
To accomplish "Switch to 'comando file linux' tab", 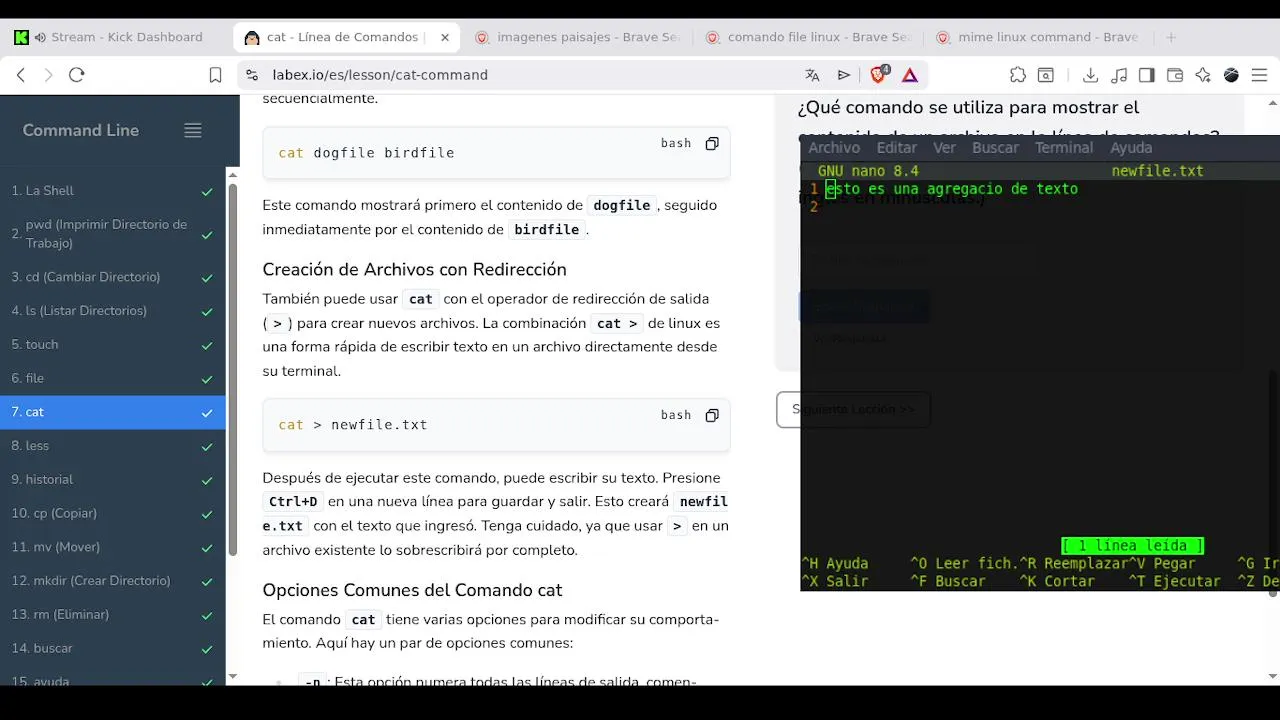I will tap(808, 37).
